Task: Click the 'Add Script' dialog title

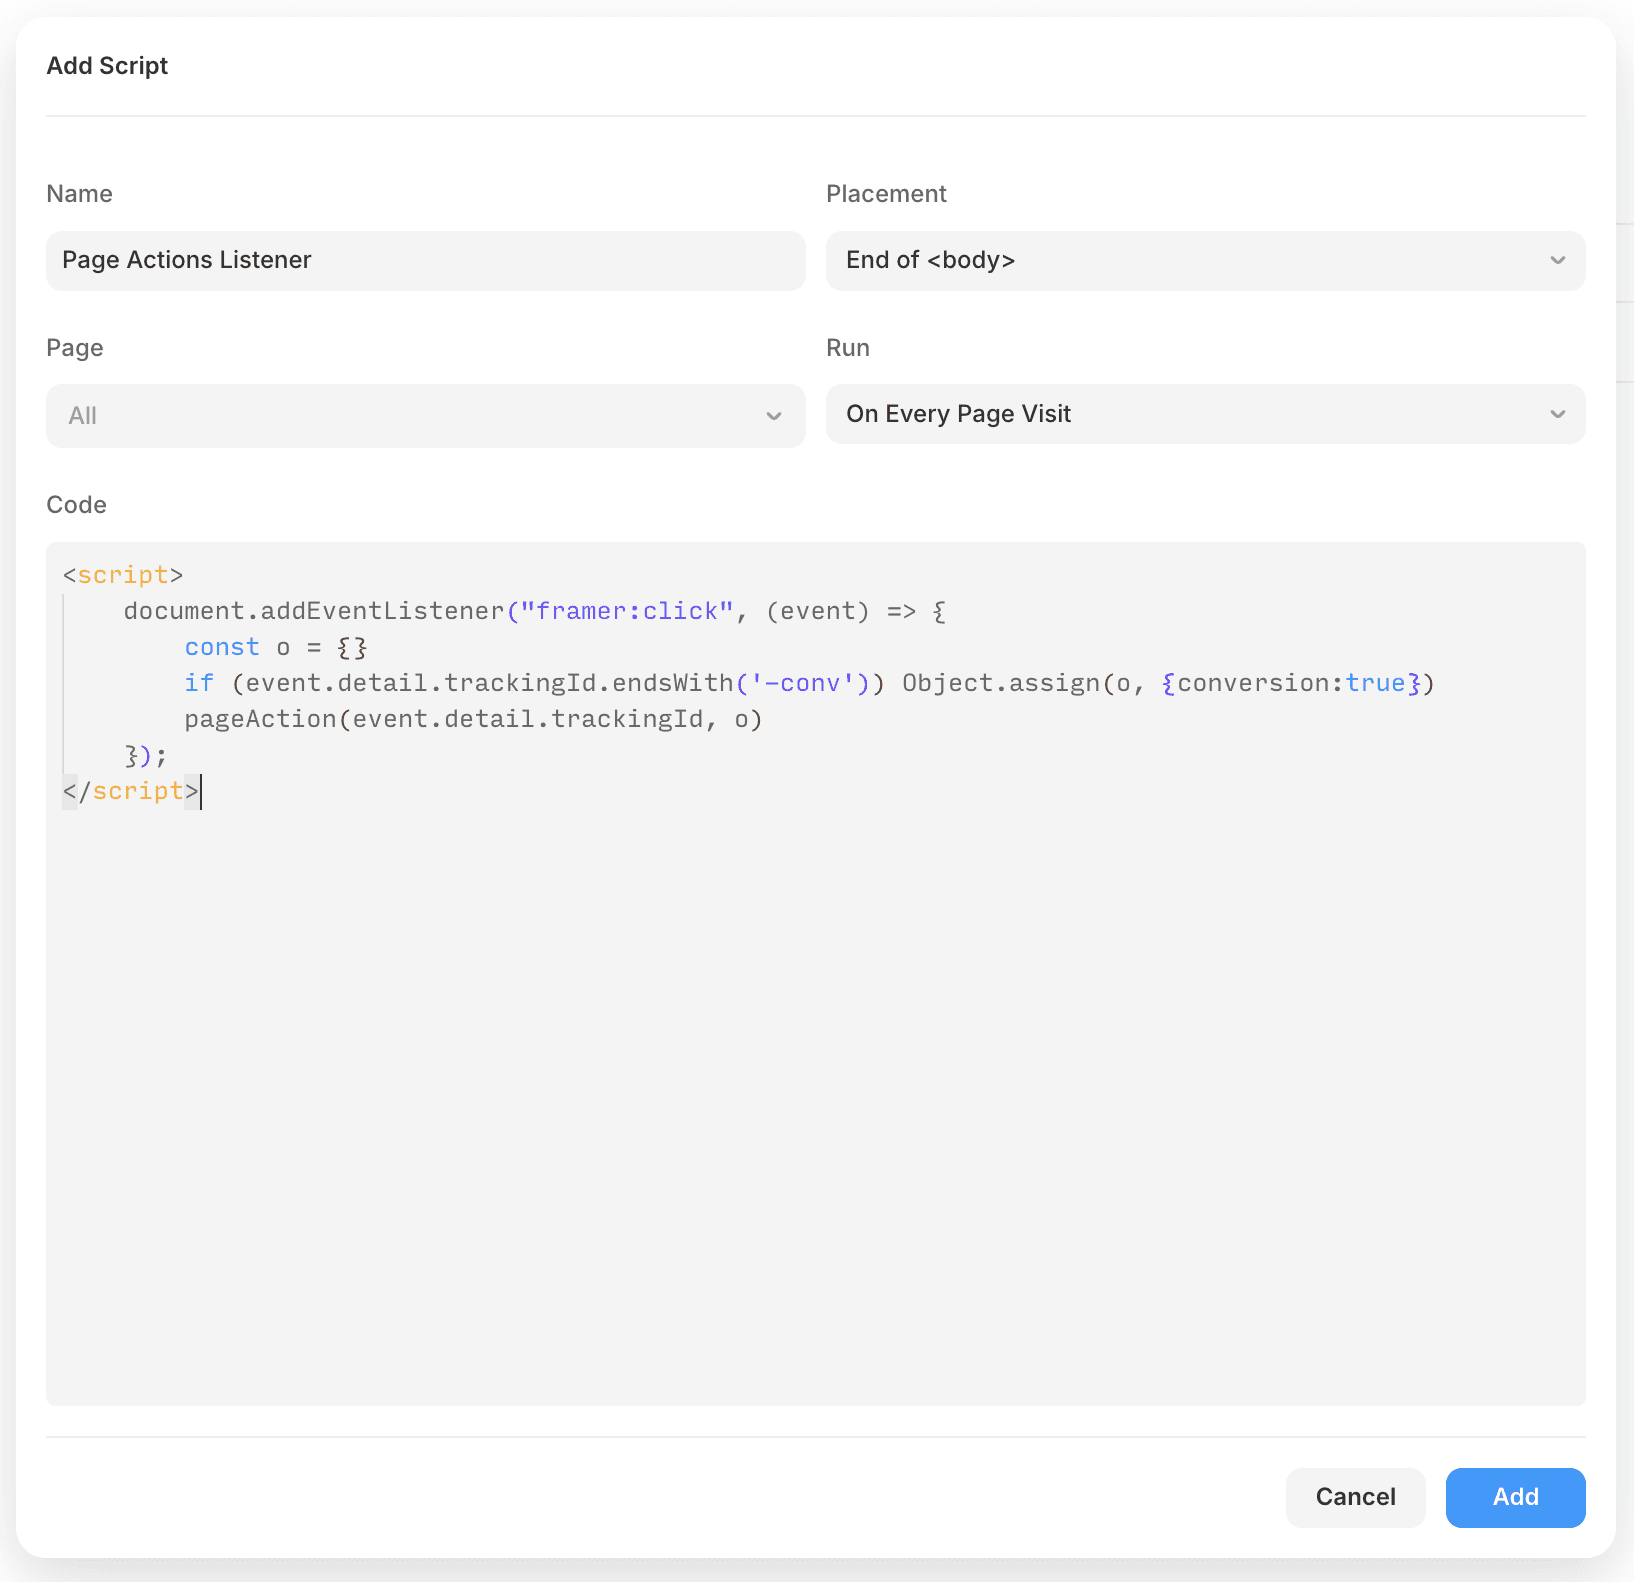Action: 107,66
